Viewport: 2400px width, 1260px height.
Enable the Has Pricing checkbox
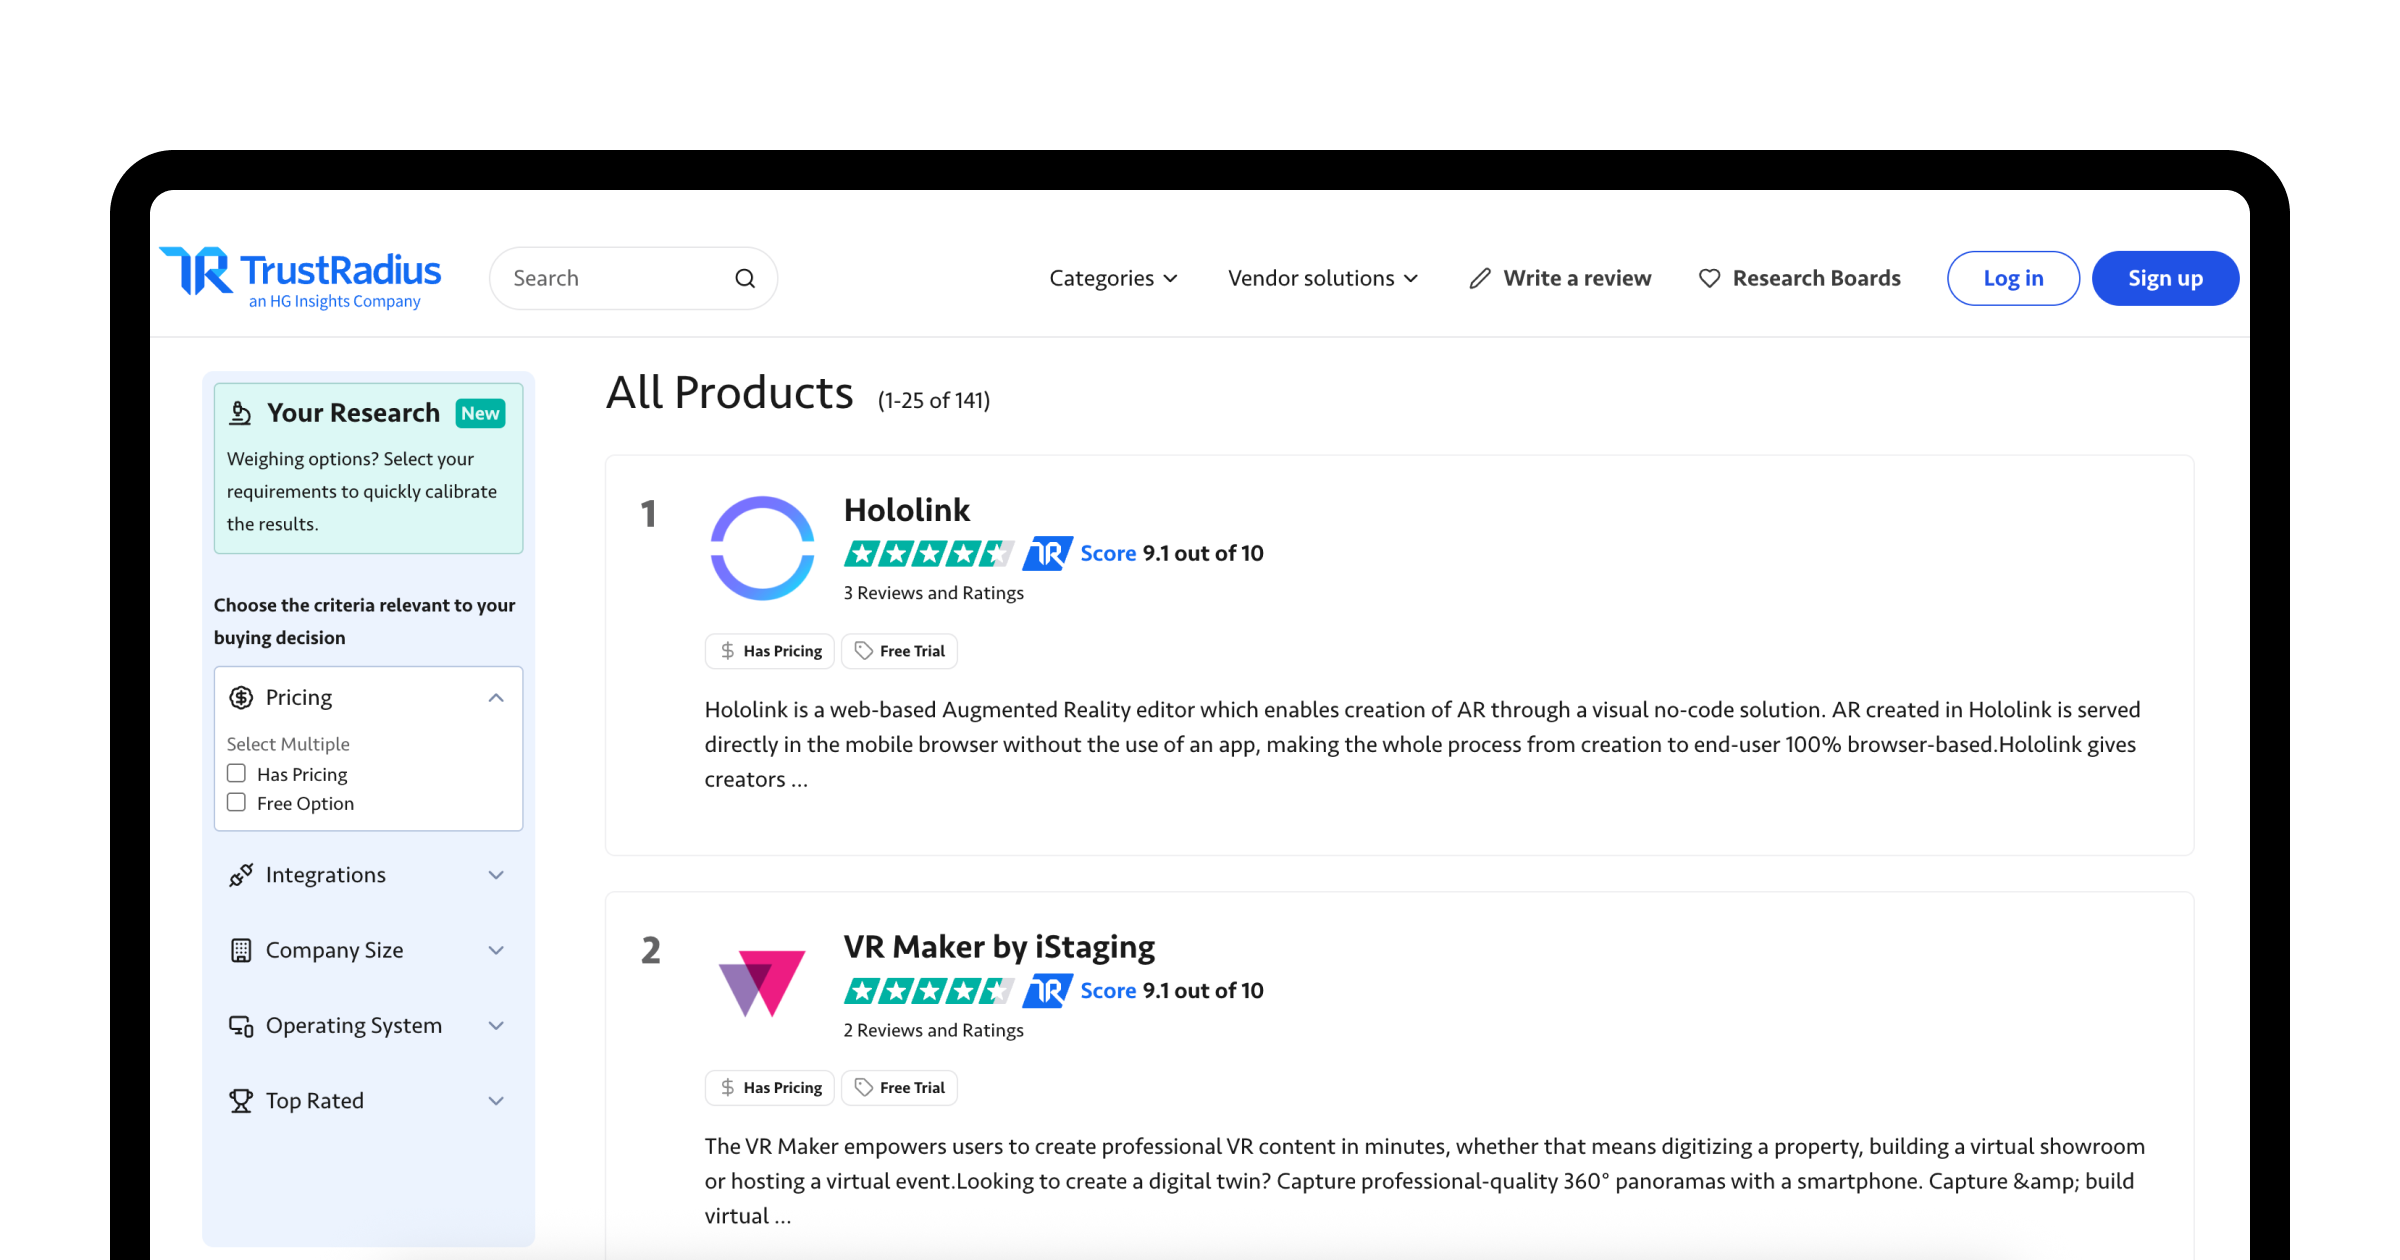point(236,773)
